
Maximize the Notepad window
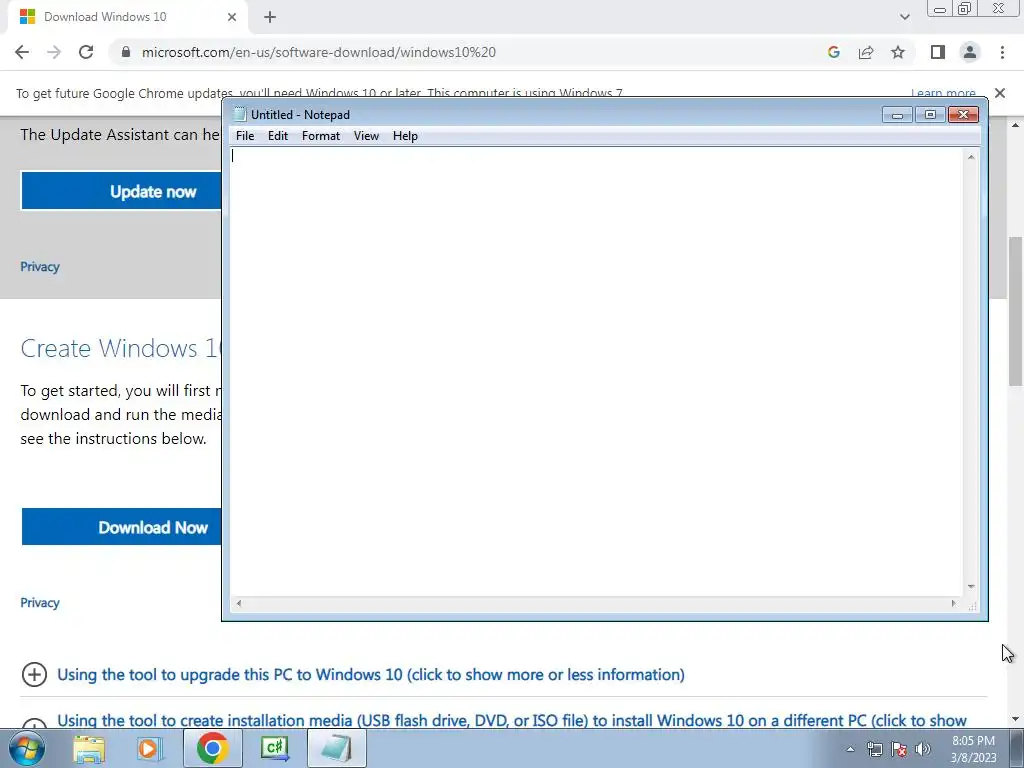[930, 115]
